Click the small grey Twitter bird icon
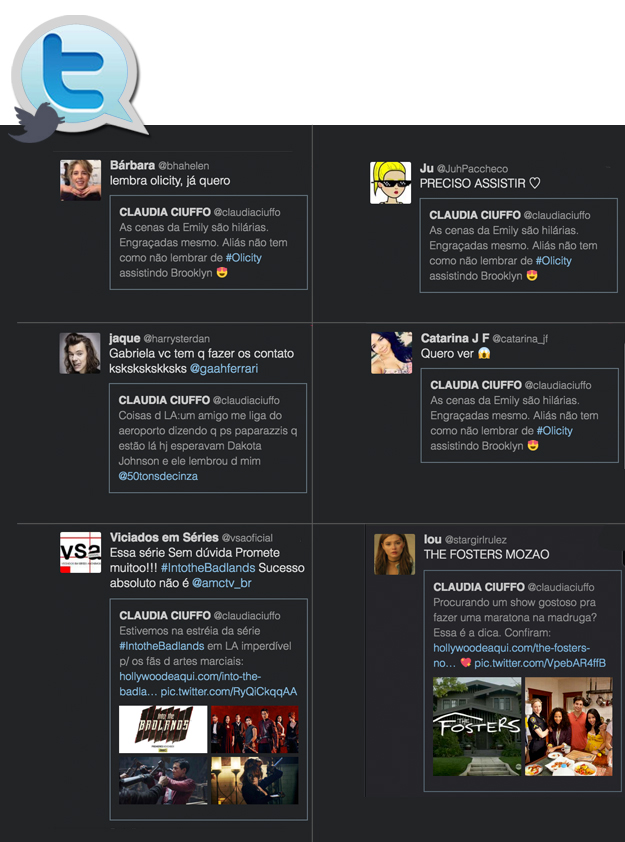625x842 pixels. click(x=36, y=122)
